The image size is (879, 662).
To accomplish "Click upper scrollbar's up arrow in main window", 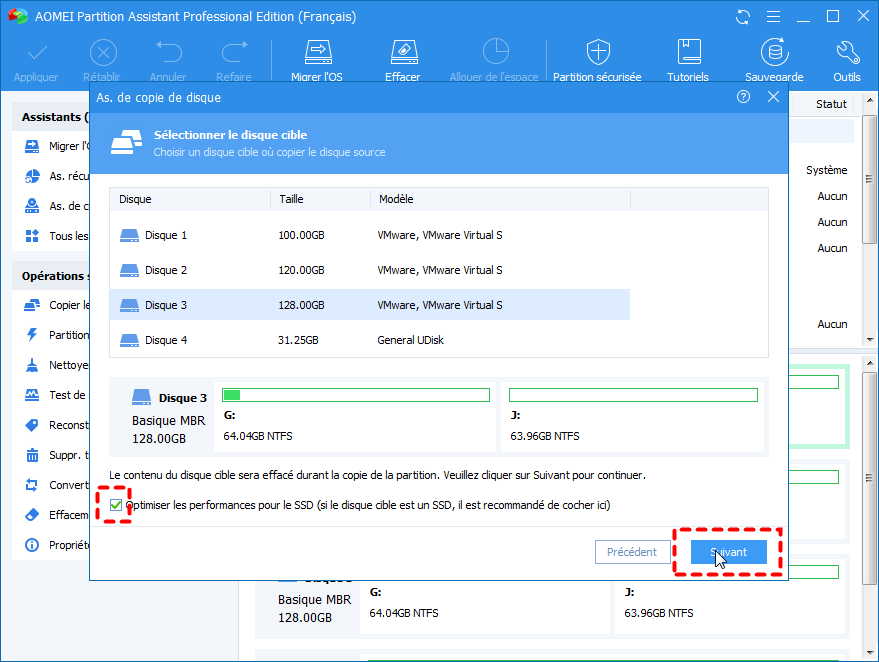I will pos(870,101).
